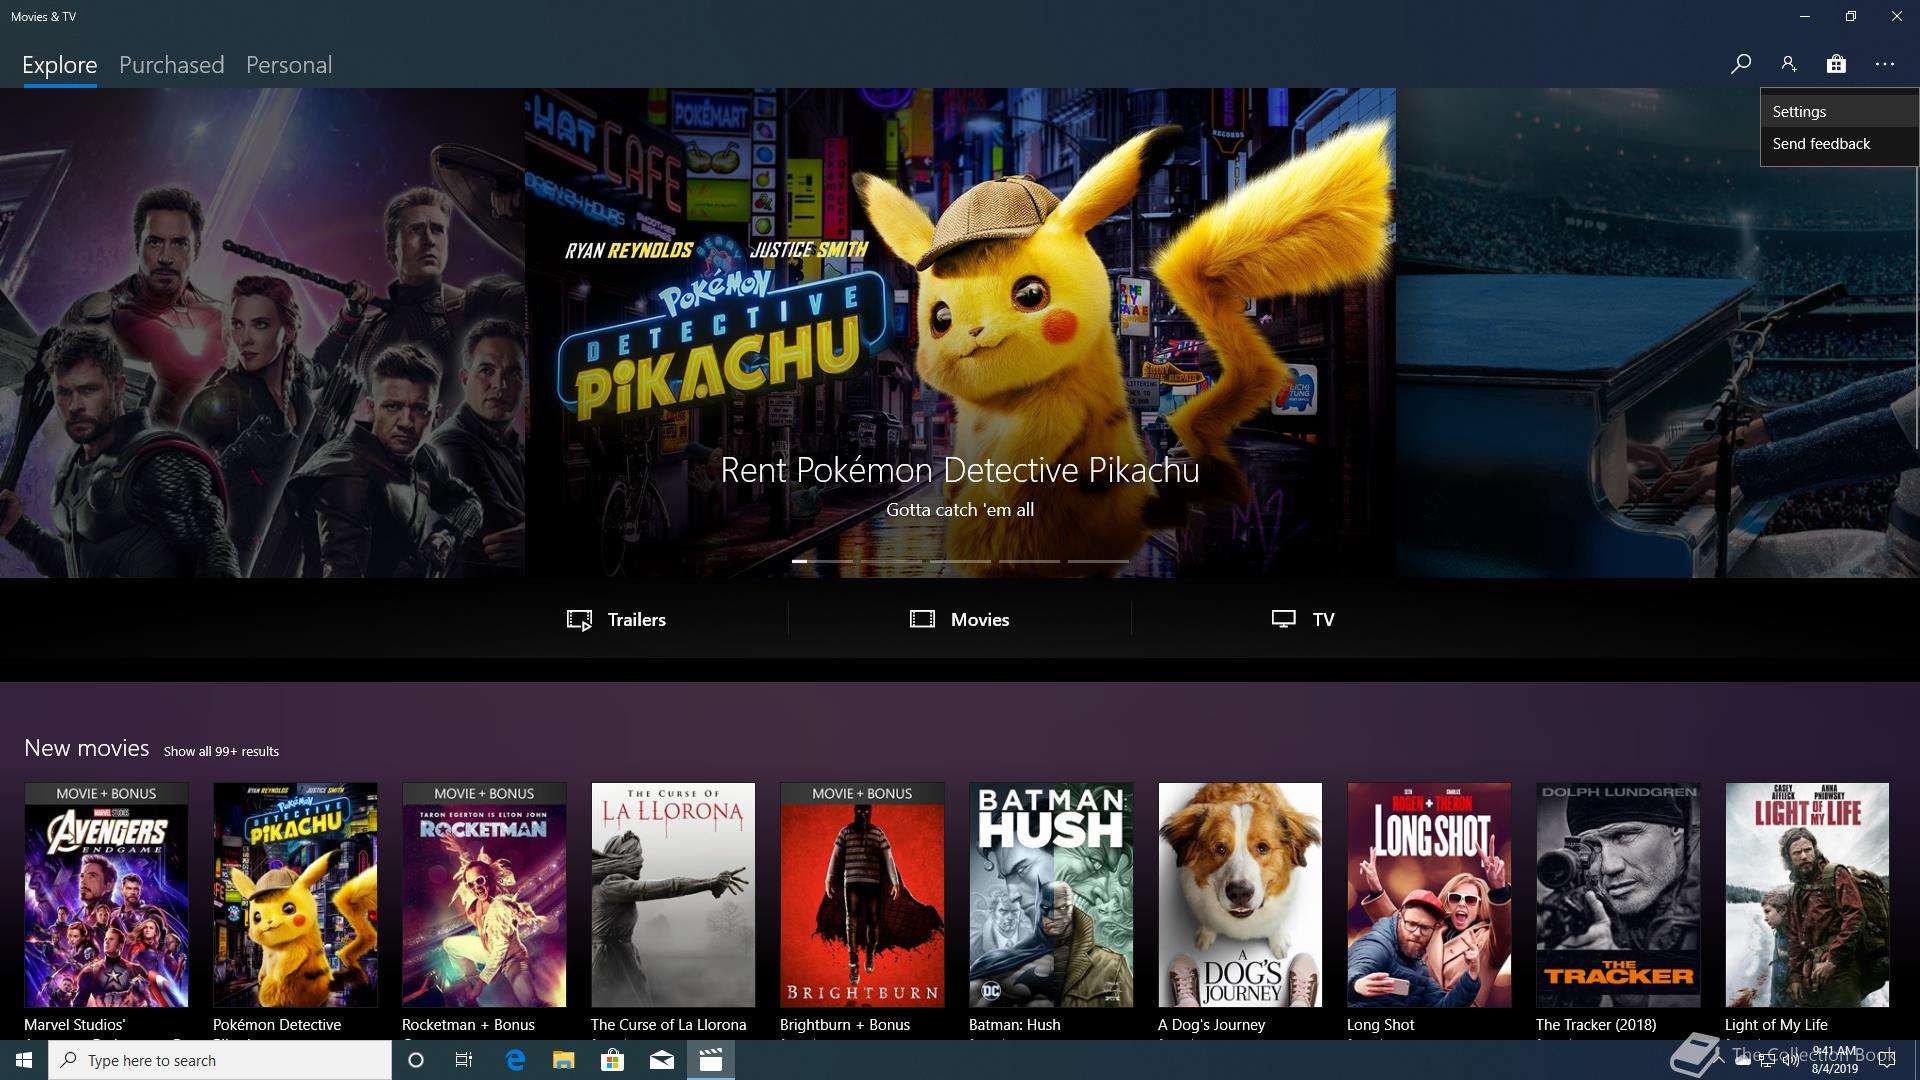The height and width of the screenshot is (1080, 1920).
Task: Open Detective Pikachu movie poster
Action: [x=295, y=895]
